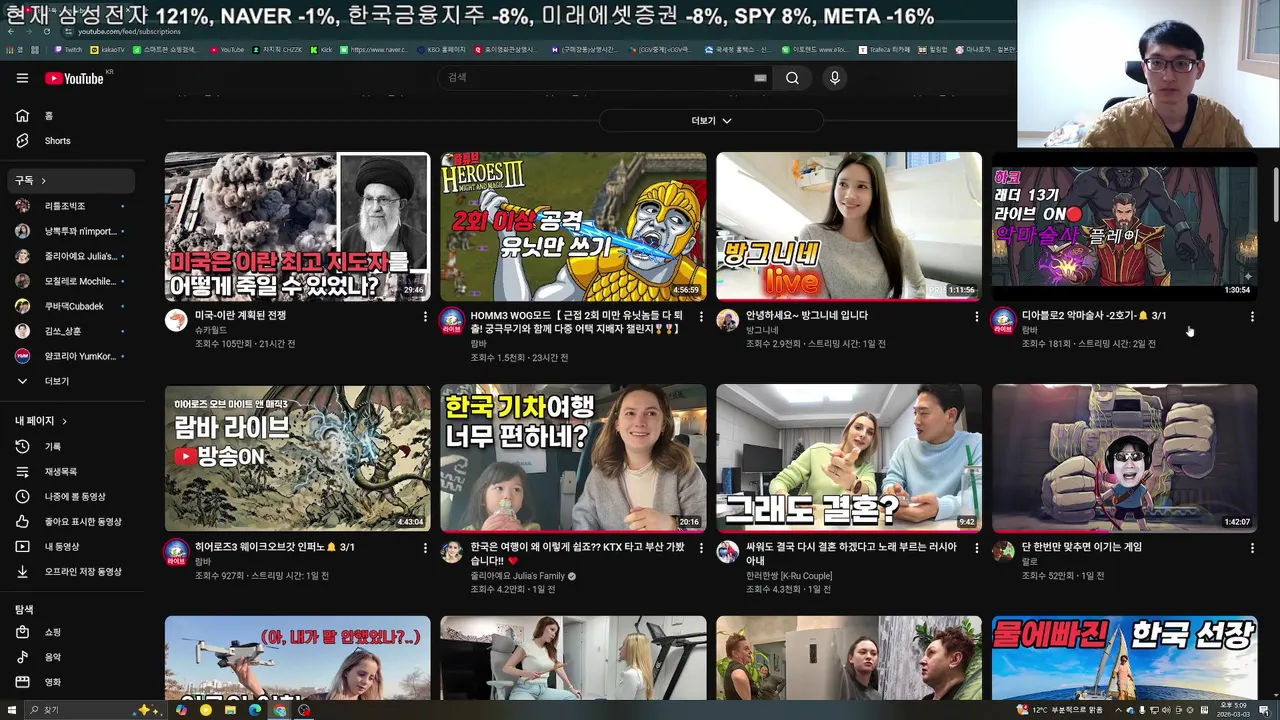This screenshot has width=1280, height=720.
Task: Open 치지직 CHZZK bookmark
Action: 279,49
